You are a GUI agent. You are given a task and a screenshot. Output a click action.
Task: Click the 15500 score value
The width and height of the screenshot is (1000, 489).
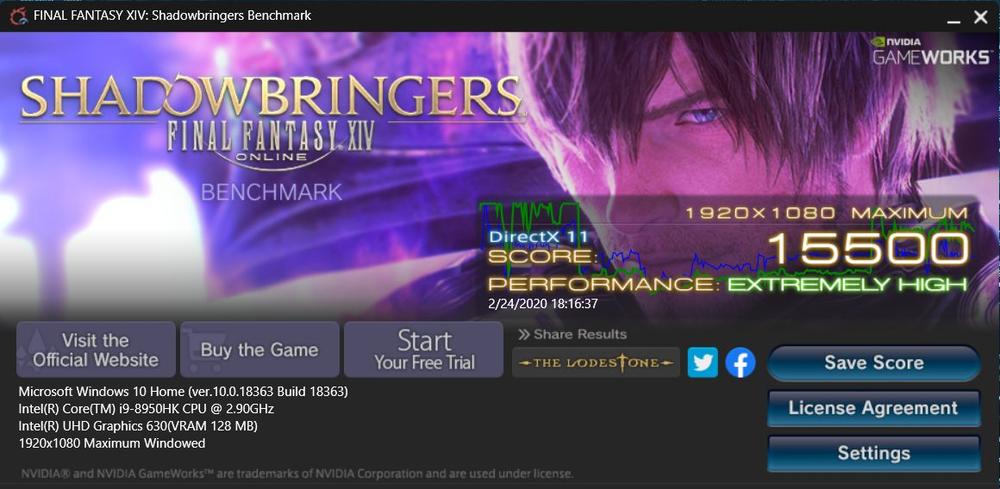(868, 249)
